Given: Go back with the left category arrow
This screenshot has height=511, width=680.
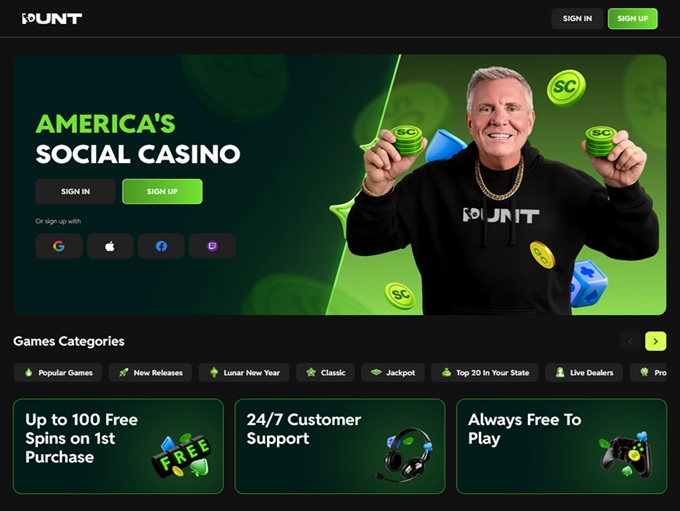Looking at the screenshot, I should click(631, 341).
